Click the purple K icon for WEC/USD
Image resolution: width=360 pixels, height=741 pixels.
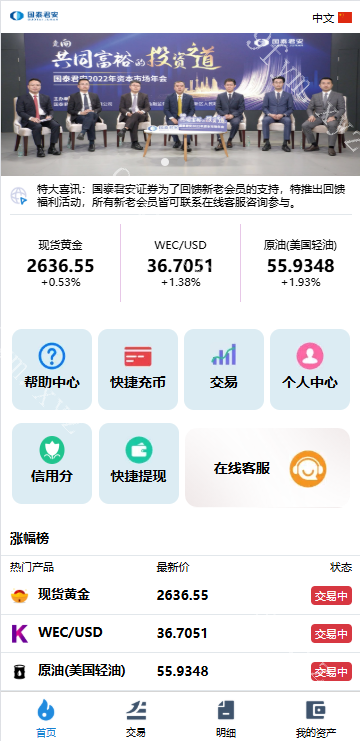tap(19, 633)
